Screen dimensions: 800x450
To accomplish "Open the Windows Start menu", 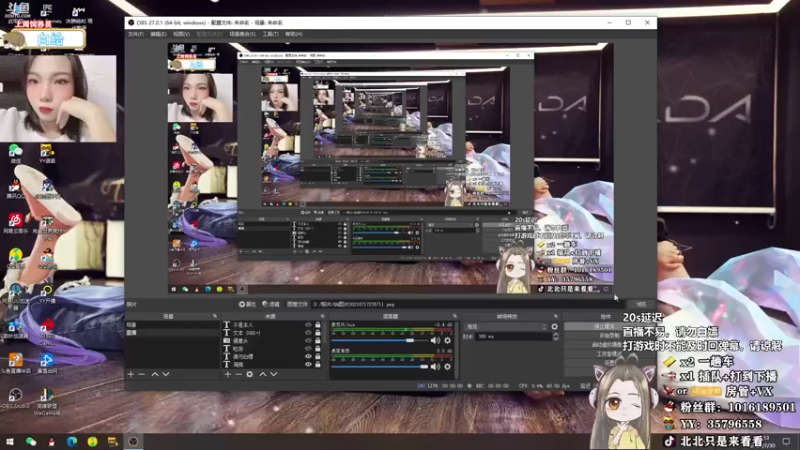I will click(10, 441).
